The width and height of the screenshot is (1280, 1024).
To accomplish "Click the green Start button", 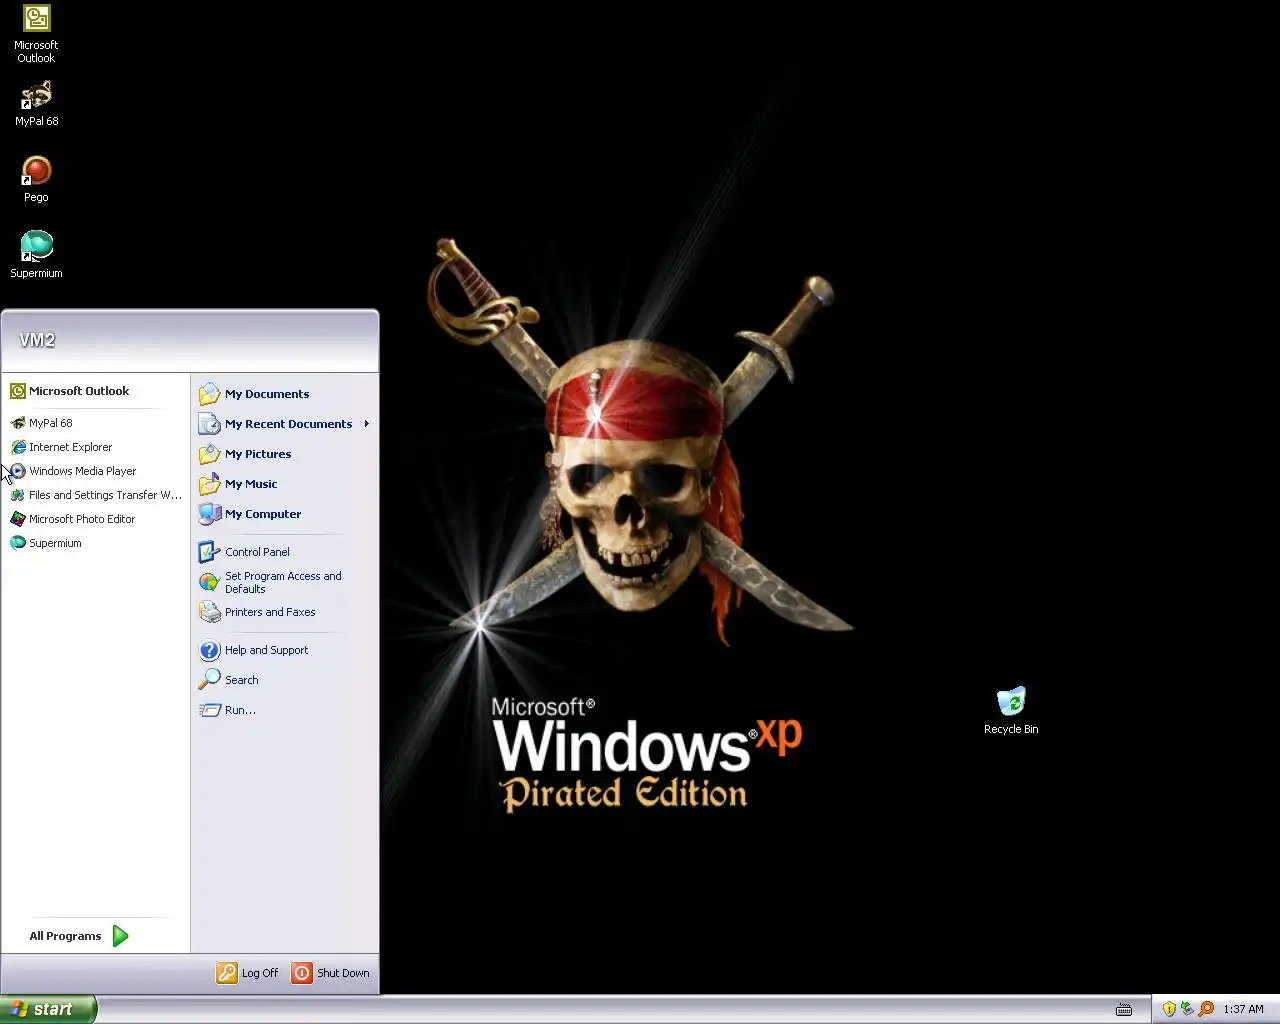I will 48,1009.
